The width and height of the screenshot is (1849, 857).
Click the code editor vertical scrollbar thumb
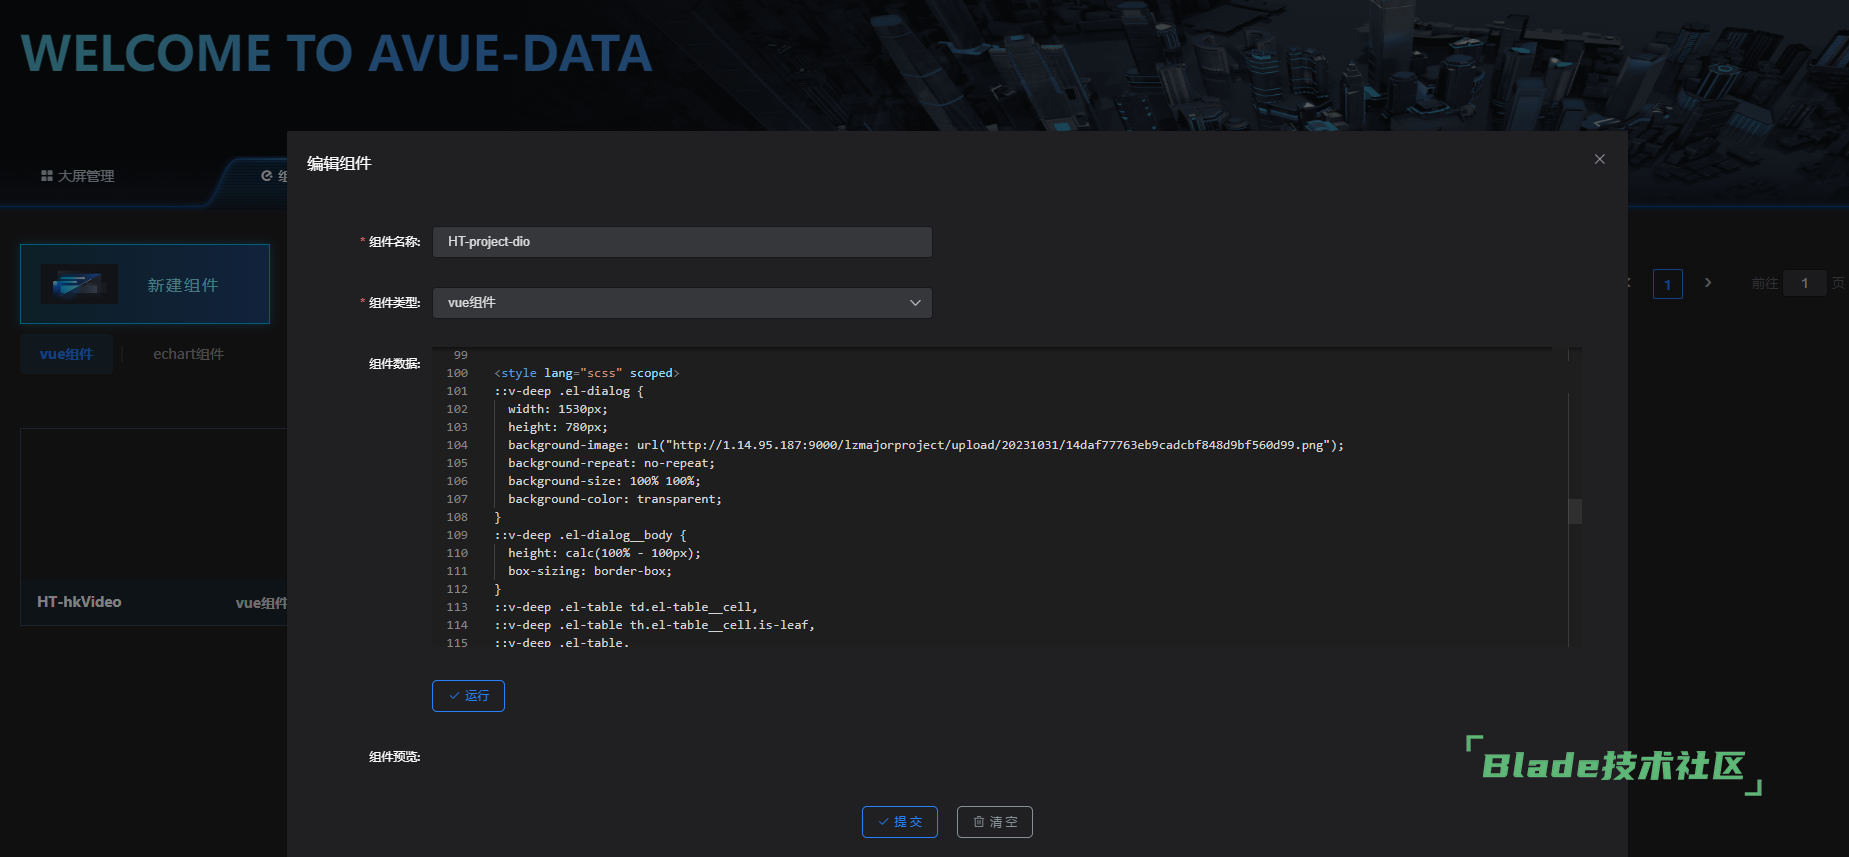coord(1575,511)
